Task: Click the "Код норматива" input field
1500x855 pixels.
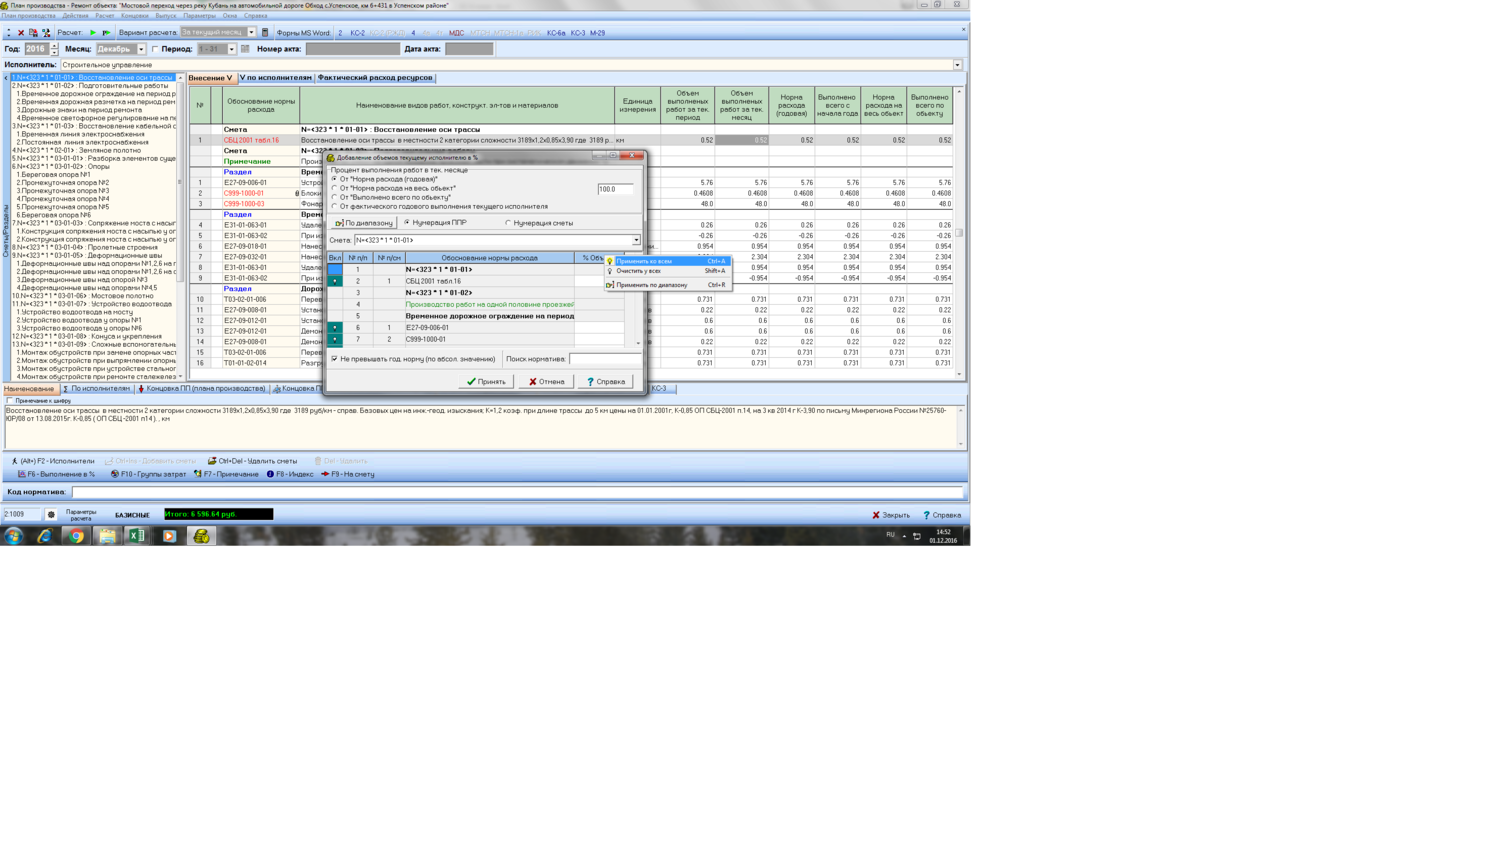Action: point(517,492)
